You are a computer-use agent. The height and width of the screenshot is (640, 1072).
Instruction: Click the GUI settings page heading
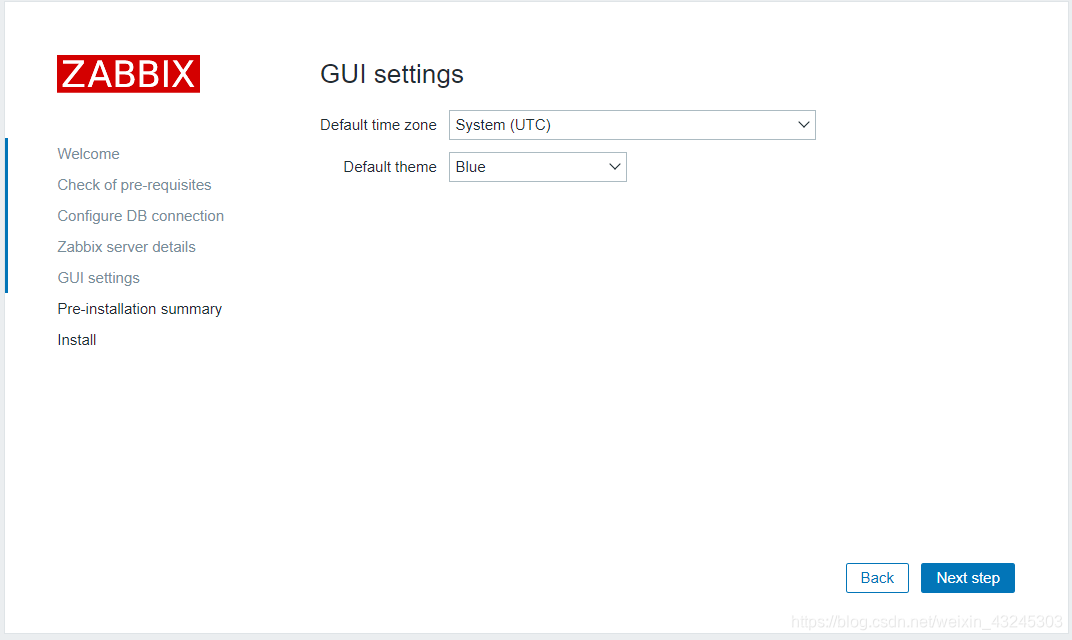tap(391, 74)
